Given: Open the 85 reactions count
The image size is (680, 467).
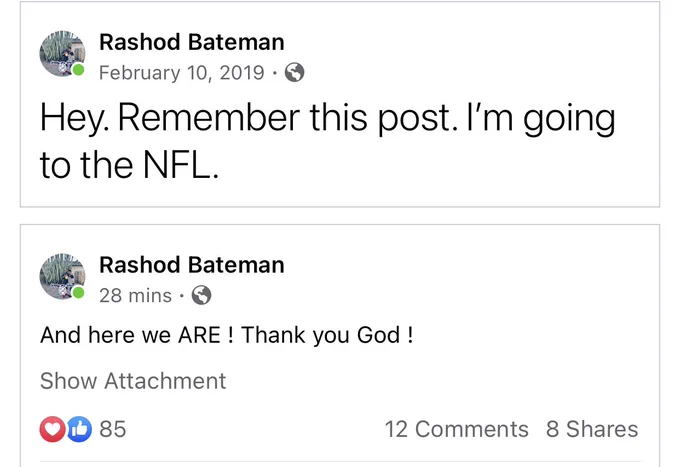Looking at the screenshot, I should tap(113, 429).
